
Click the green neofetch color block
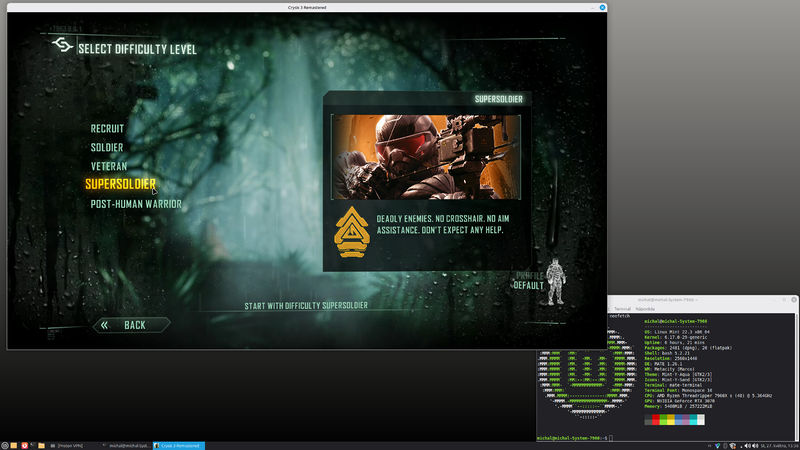click(663, 419)
